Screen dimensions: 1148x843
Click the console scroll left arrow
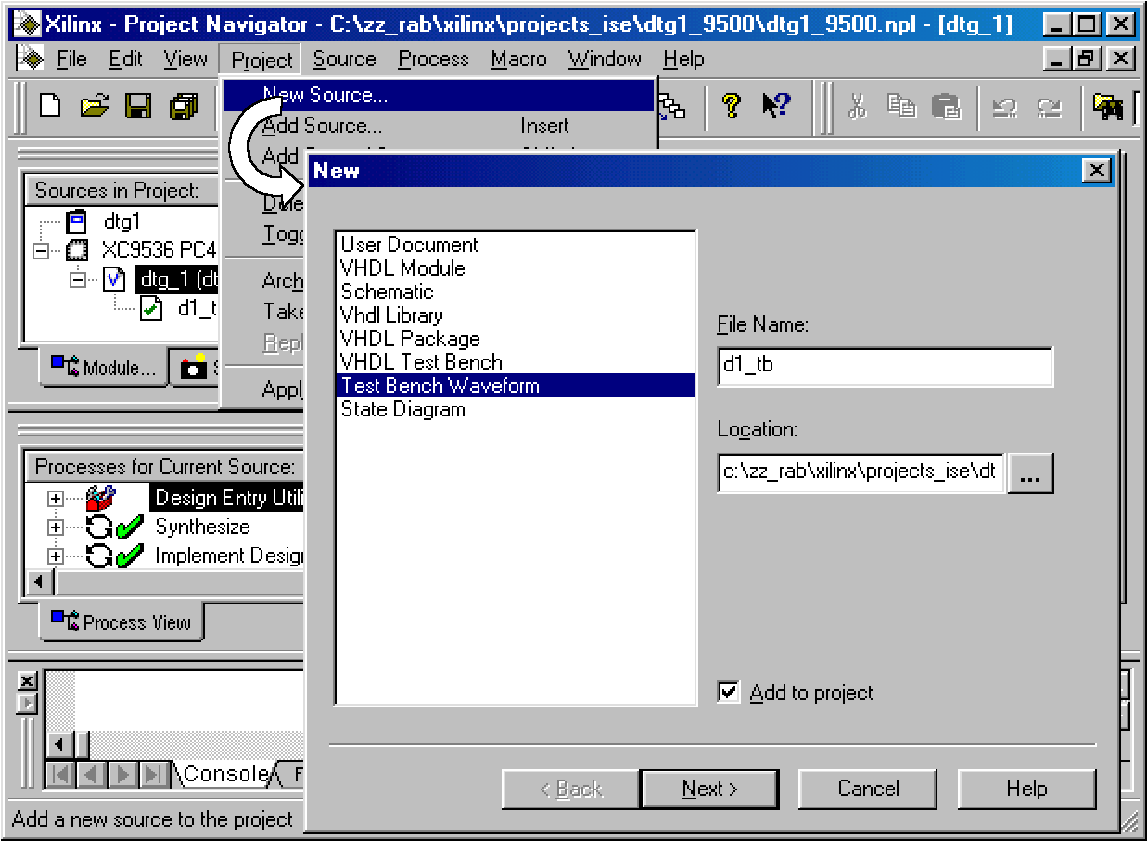pyautogui.click(x=59, y=746)
